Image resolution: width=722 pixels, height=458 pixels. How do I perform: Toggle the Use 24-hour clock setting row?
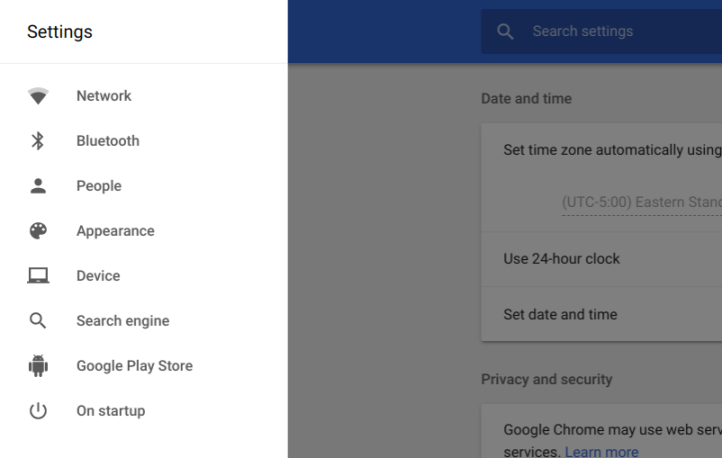(601, 259)
